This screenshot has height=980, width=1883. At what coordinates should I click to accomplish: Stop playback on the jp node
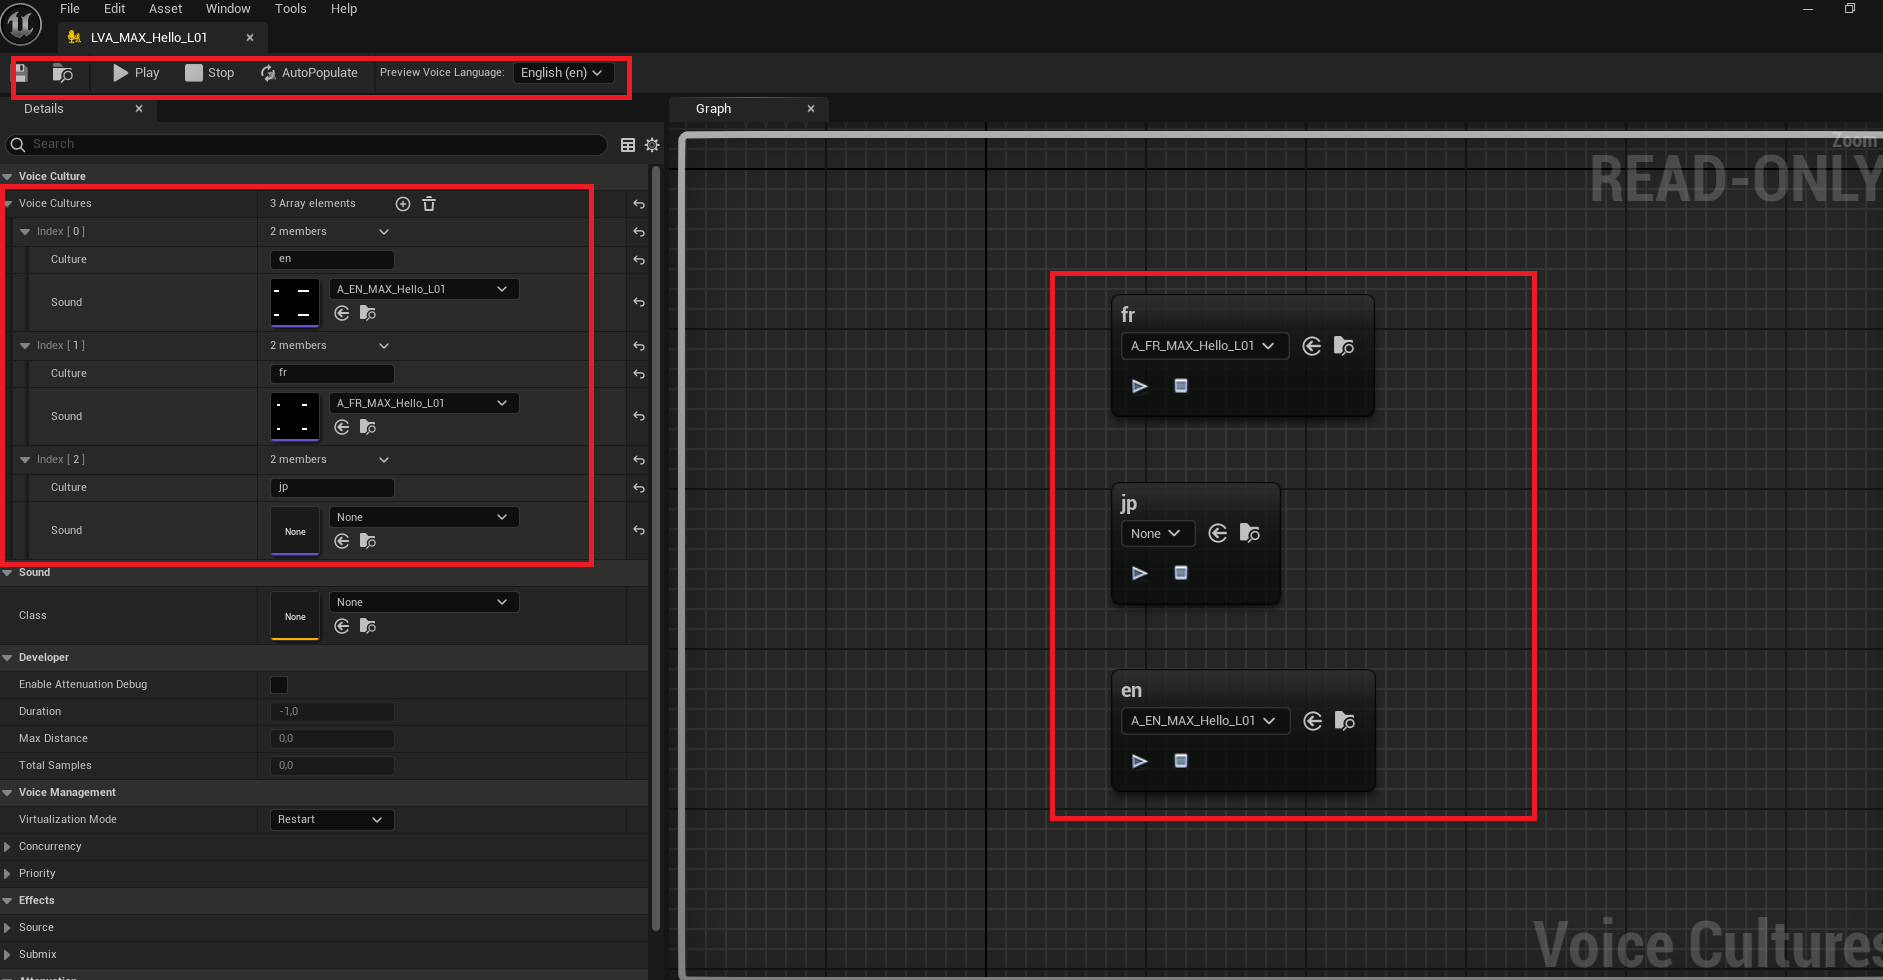(x=1181, y=573)
